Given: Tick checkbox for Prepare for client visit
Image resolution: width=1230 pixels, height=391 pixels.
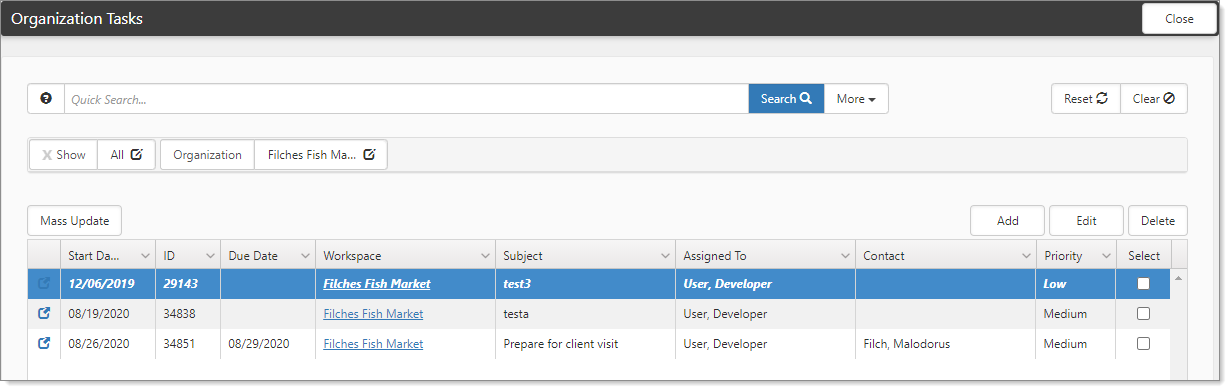Looking at the screenshot, I should point(1143,344).
